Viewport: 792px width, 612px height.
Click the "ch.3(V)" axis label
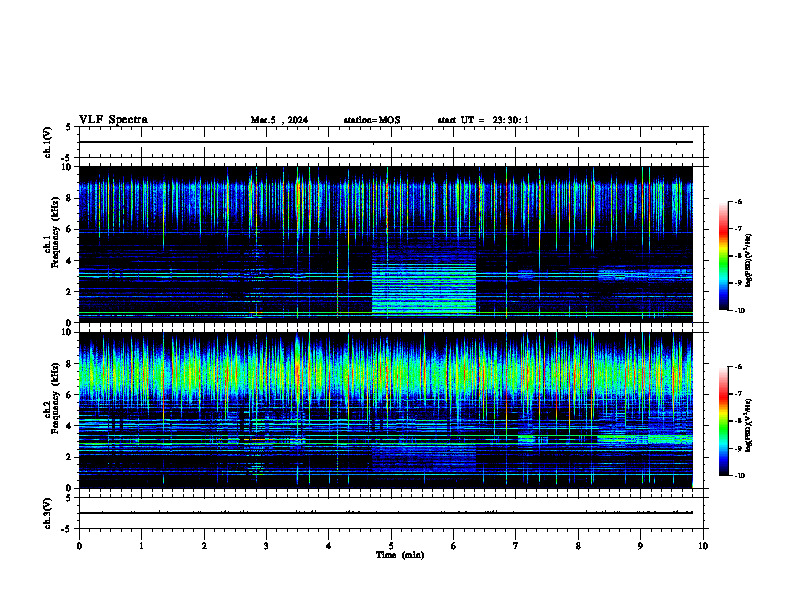tap(48, 513)
